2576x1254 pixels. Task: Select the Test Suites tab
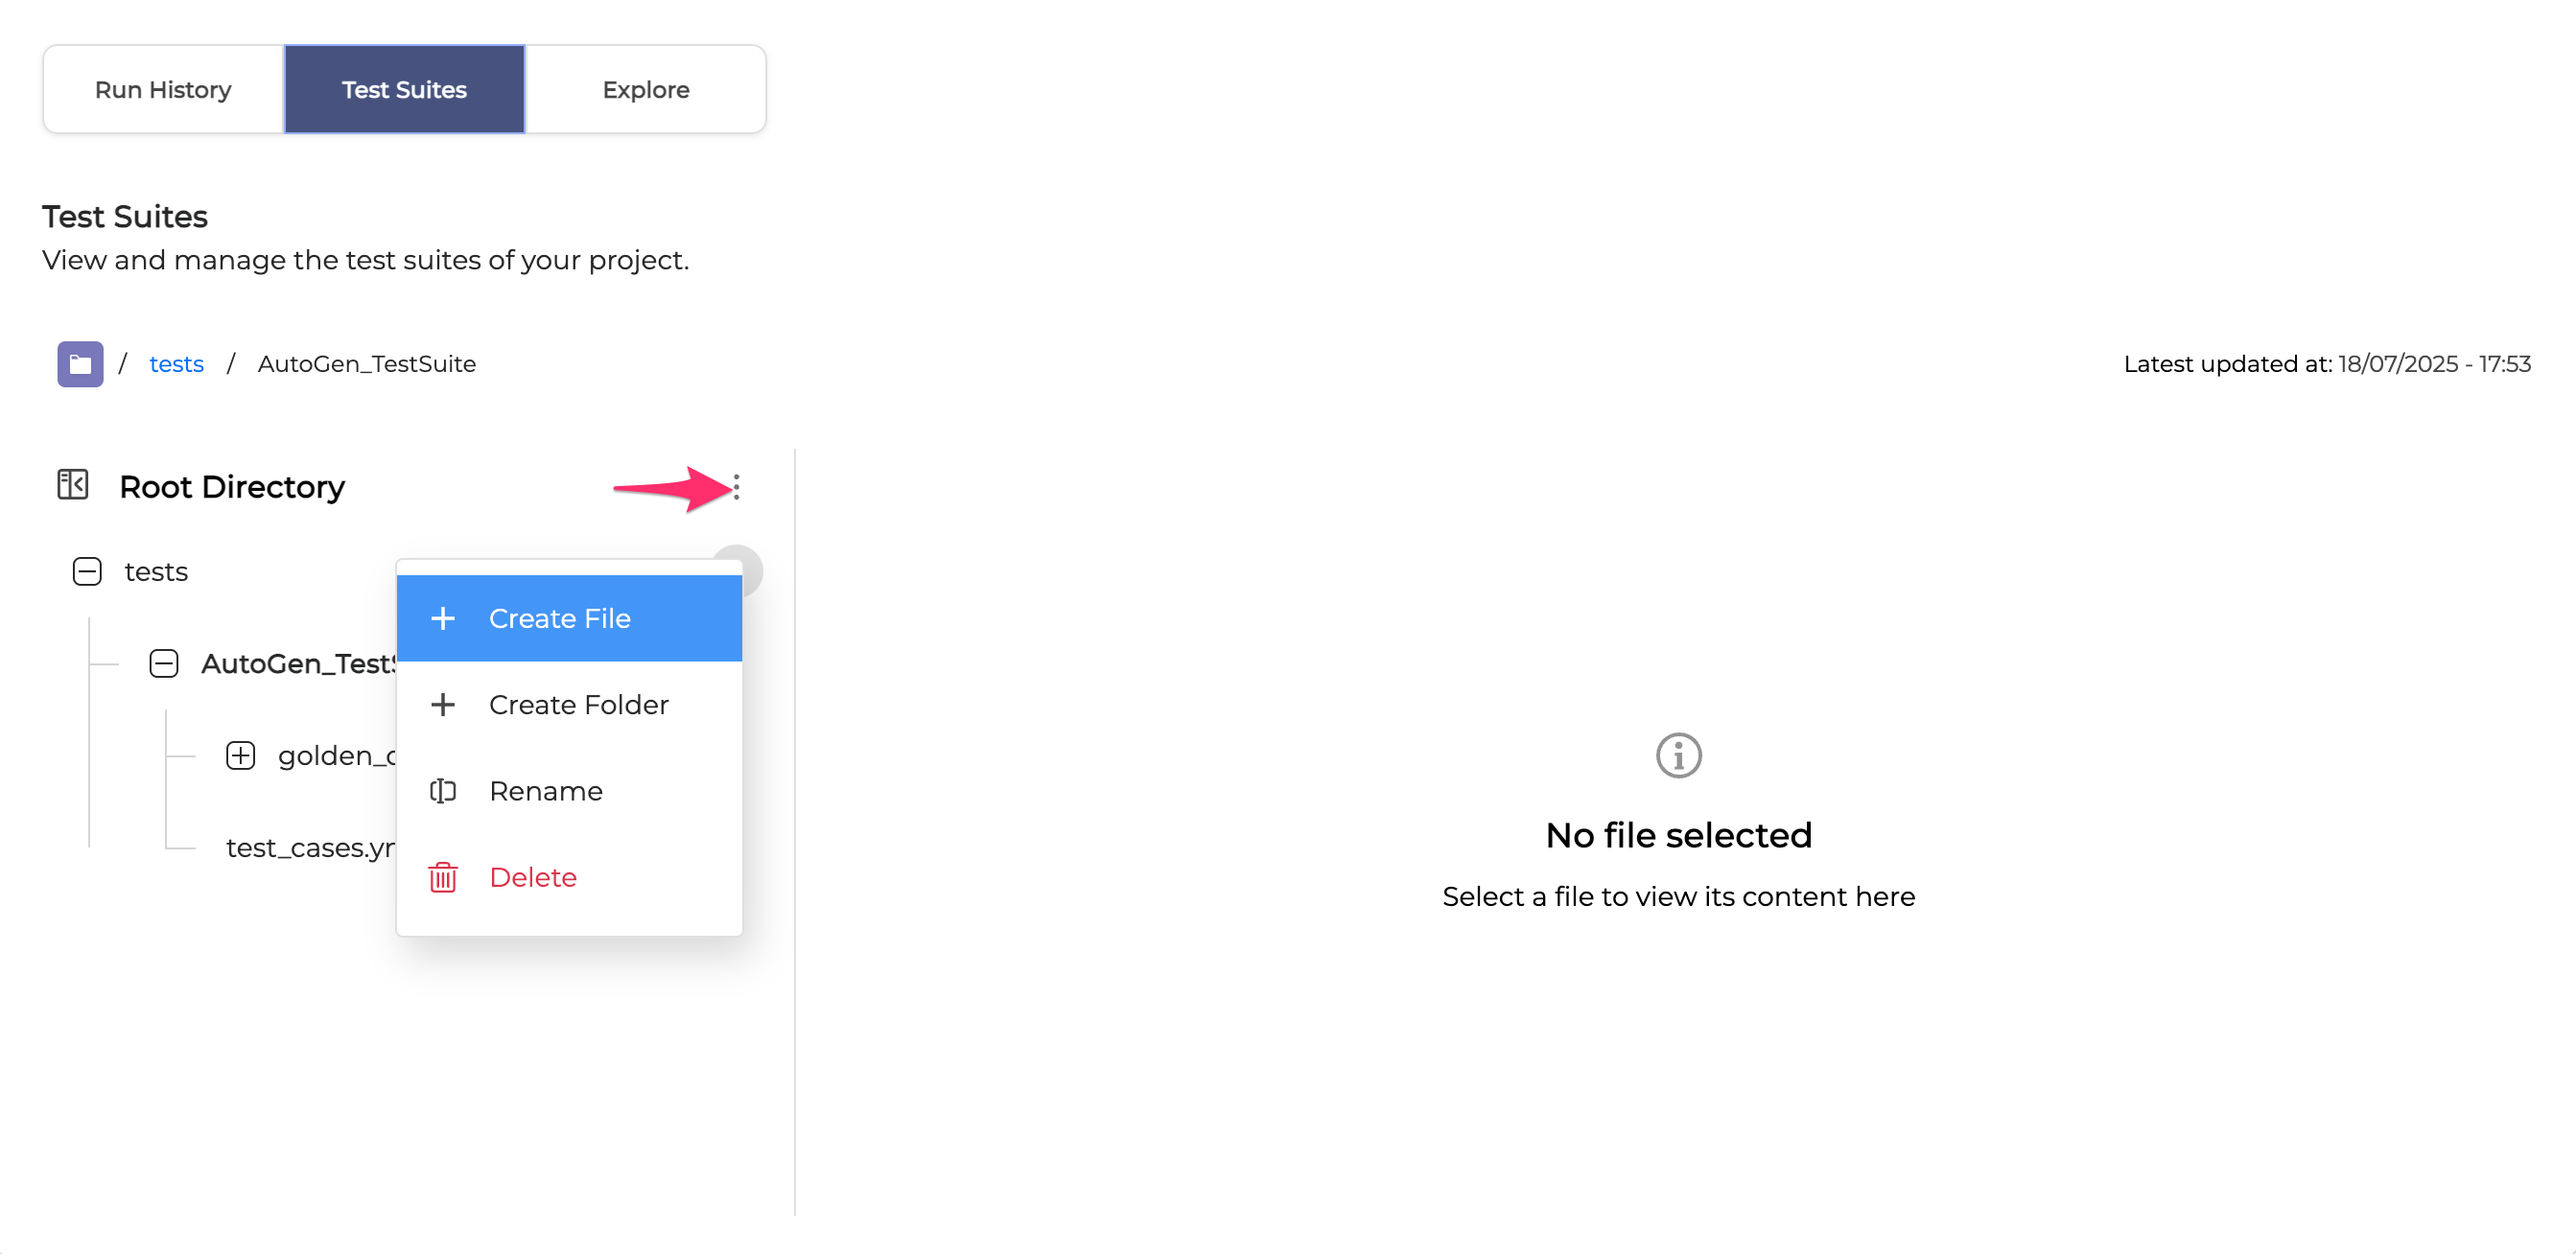pos(404,89)
